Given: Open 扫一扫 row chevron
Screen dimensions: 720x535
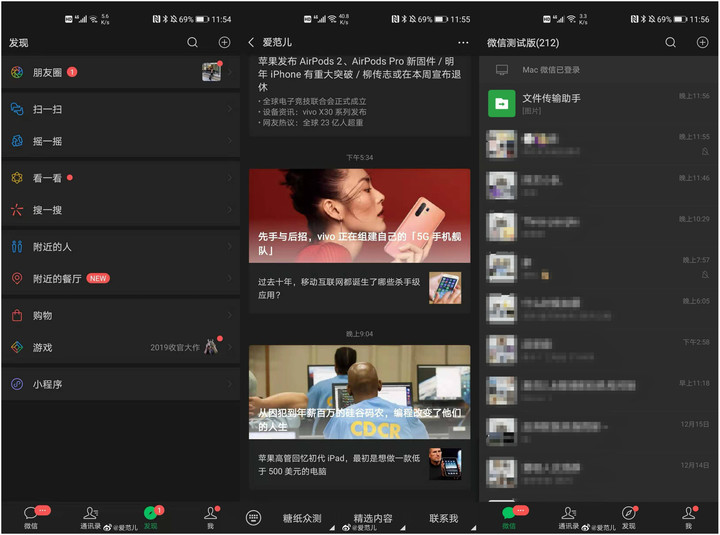Looking at the screenshot, I should coord(230,109).
